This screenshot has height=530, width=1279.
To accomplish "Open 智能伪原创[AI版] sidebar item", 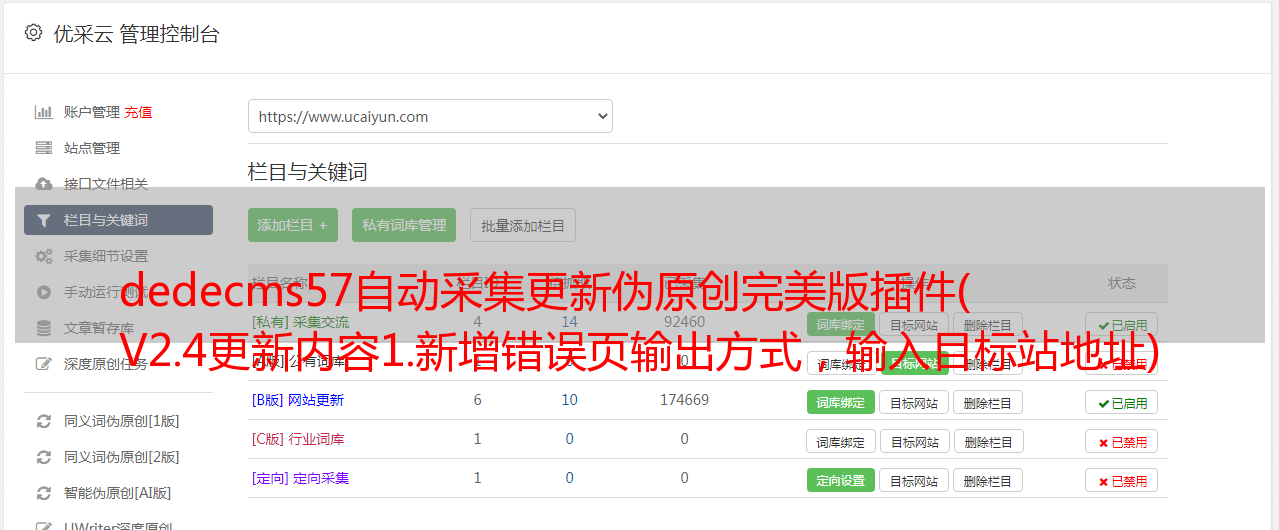I will [x=118, y=493].
